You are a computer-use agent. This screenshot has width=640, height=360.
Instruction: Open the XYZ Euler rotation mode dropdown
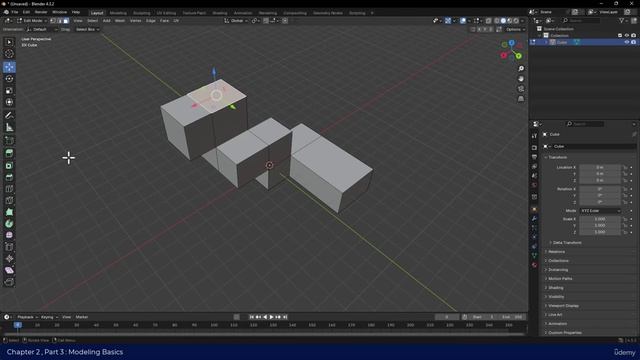click(600, 211)
